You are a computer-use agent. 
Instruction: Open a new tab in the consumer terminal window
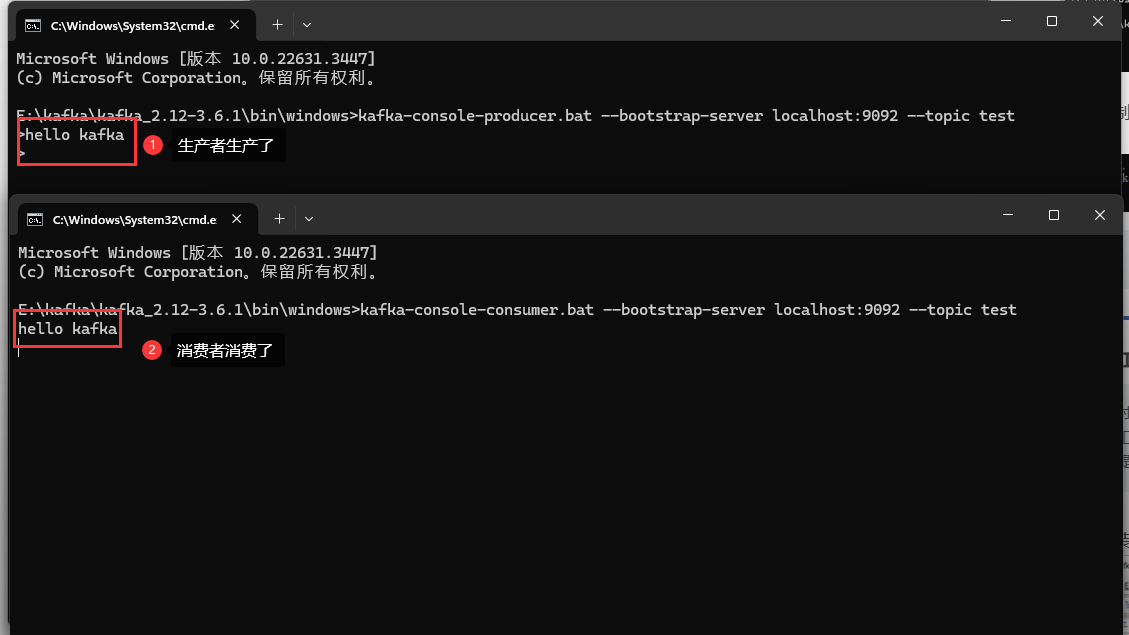pyautogui.click(x=277, y=218)
